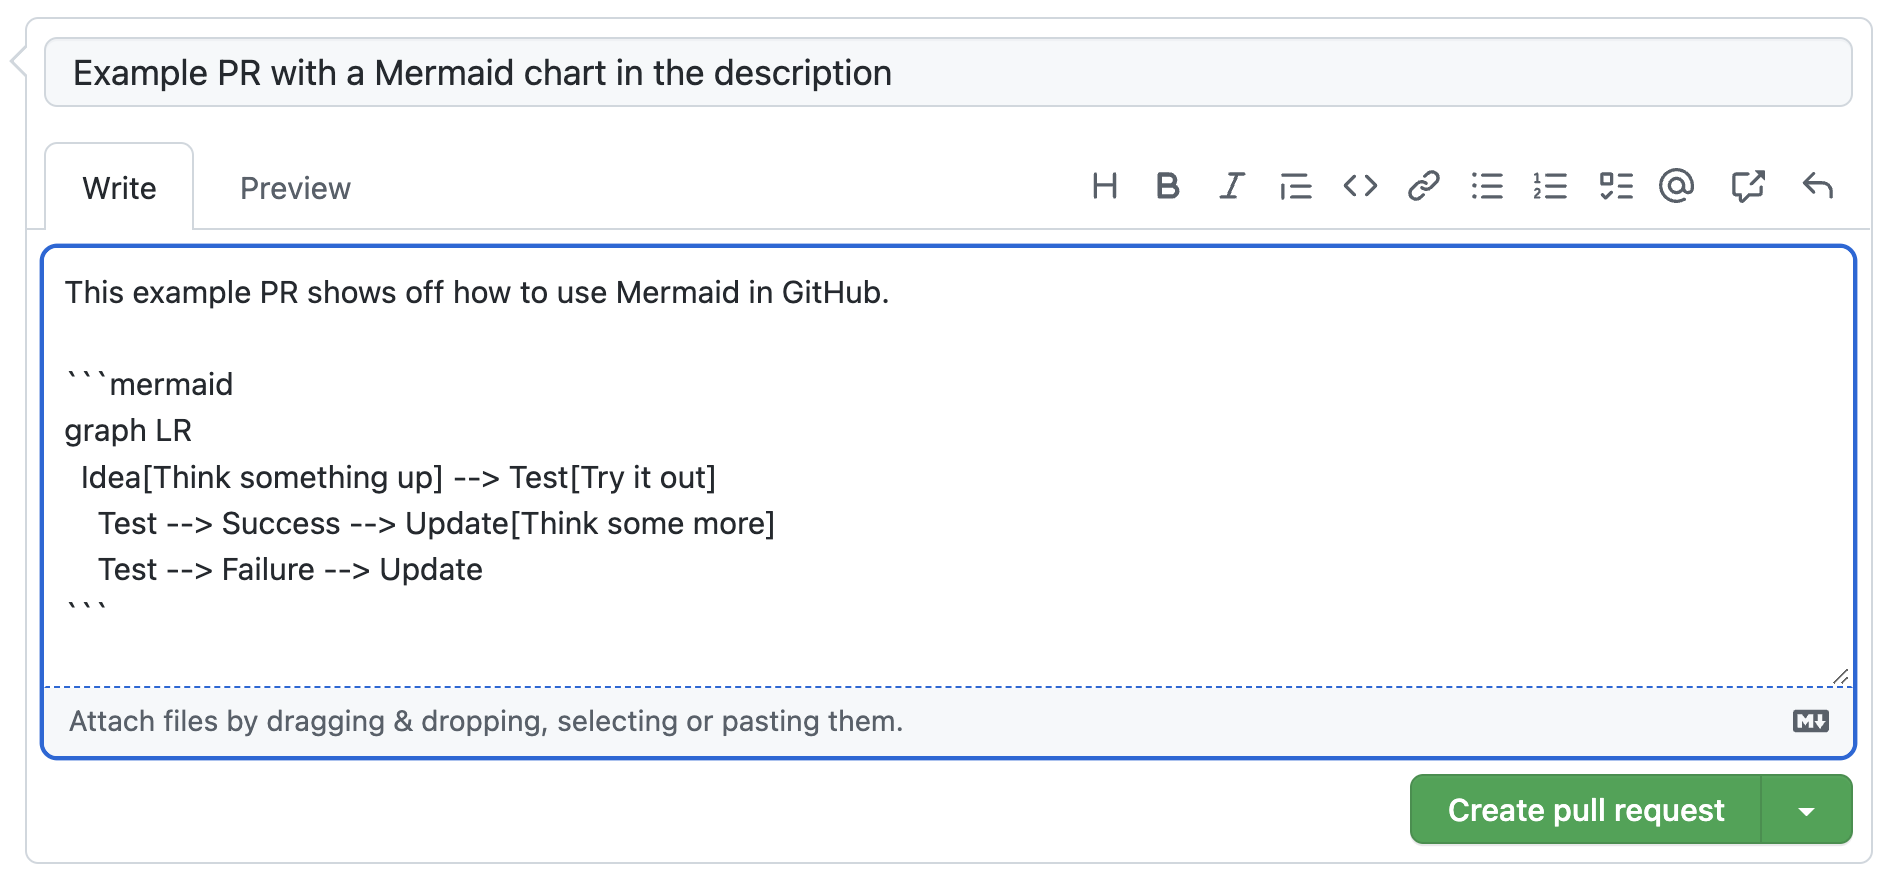Screen dimensions: 1891x881
Task: Add a link icon
Action: click(1423, 186)
